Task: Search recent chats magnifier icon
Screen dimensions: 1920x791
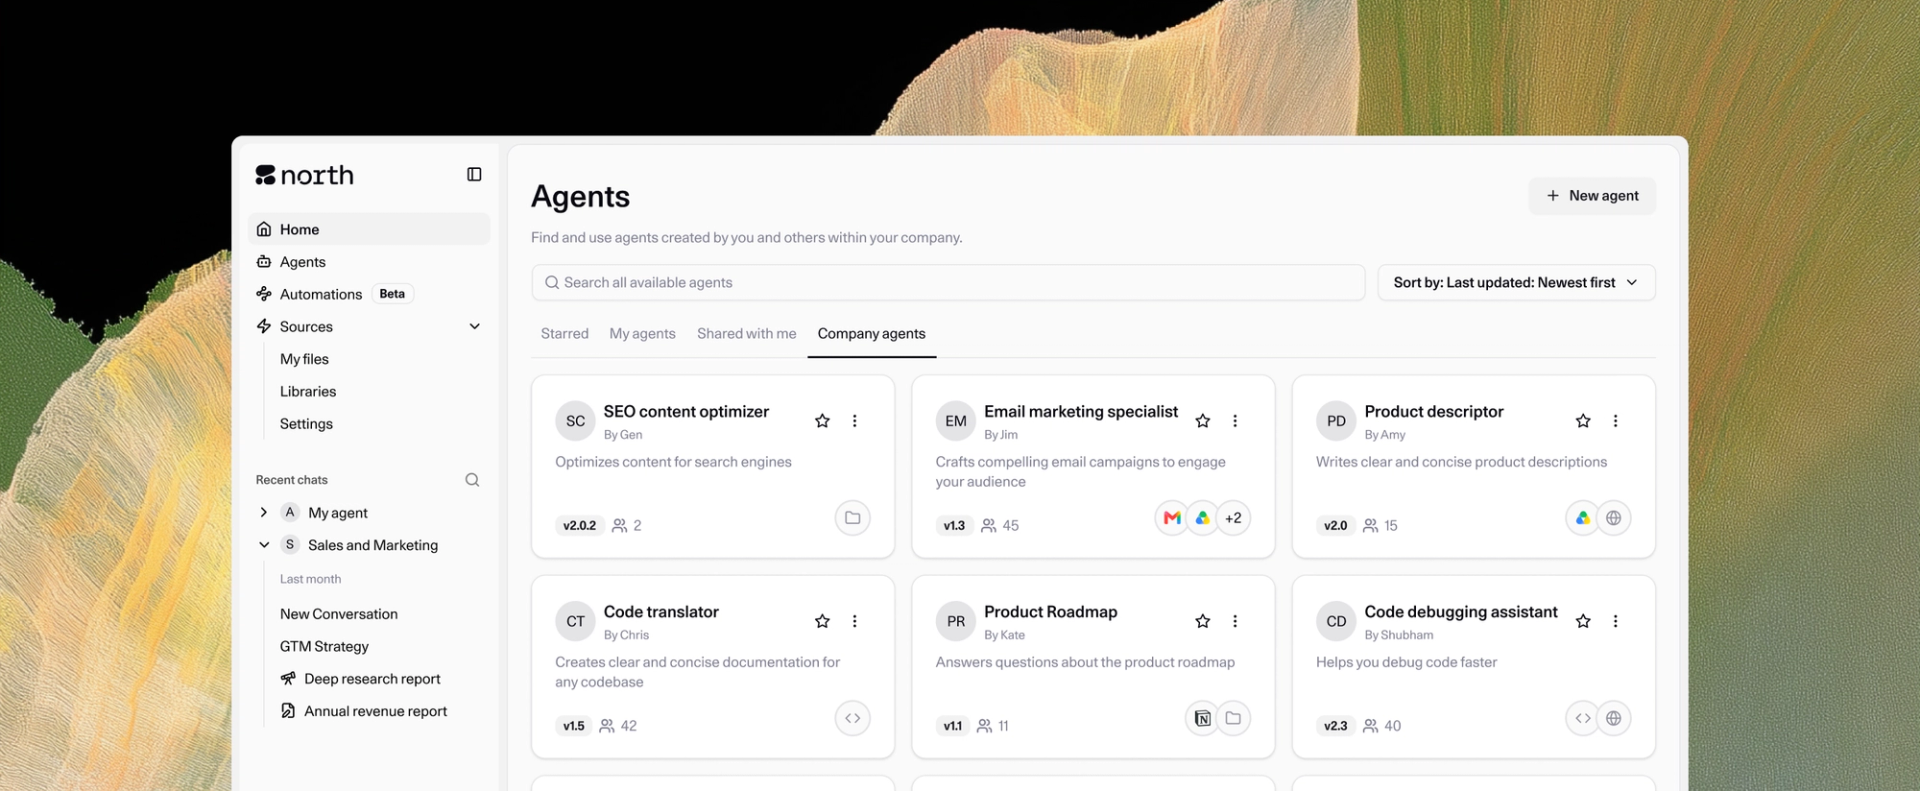Action: click(472, 480)
